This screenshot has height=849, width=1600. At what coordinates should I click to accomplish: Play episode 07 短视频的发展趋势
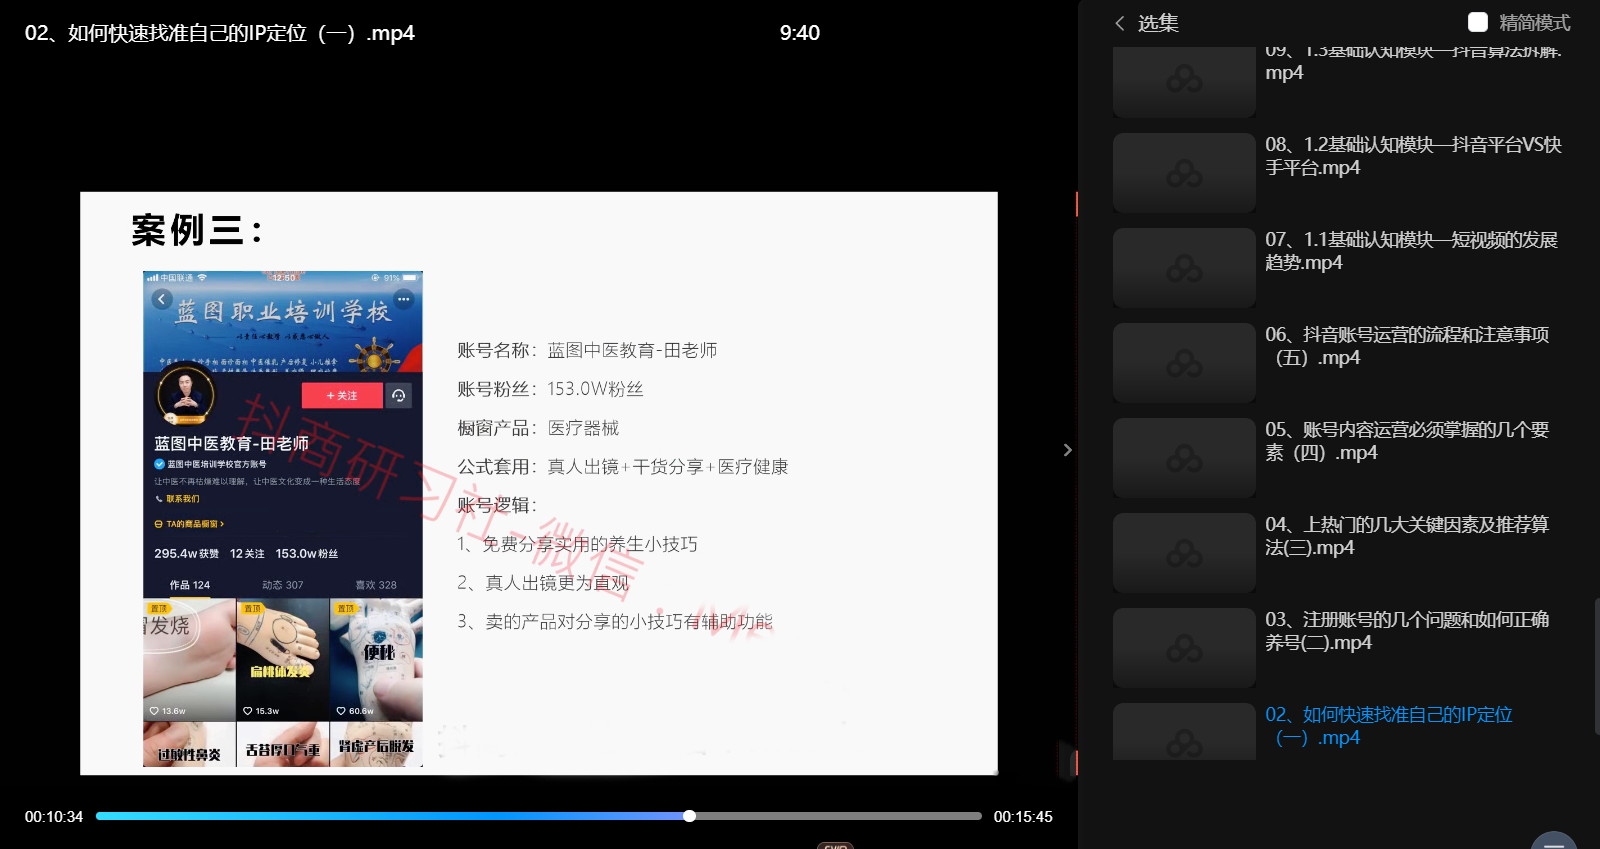pos(1410,251)
